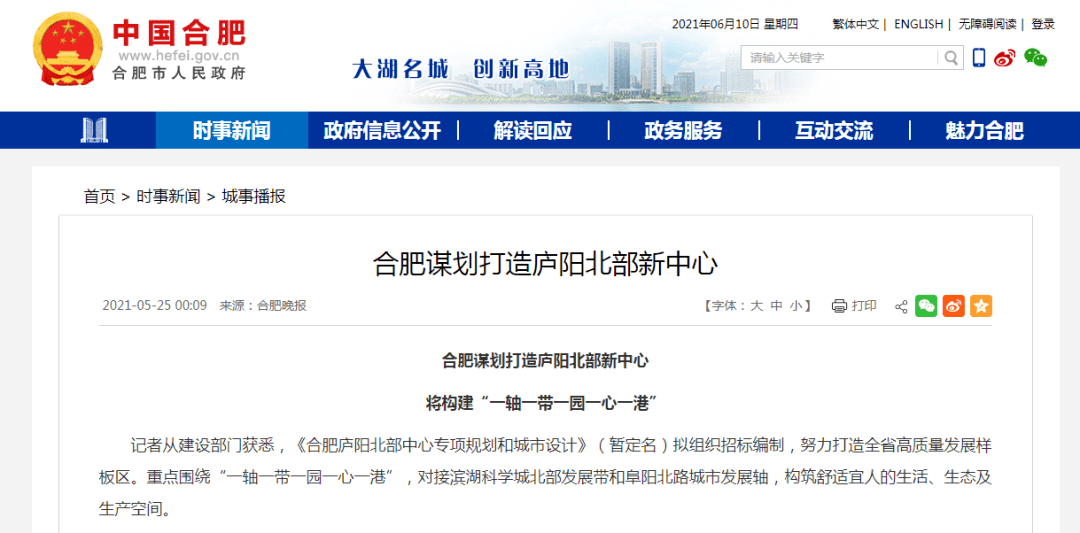
Task: Switch to ENGLISH version
Action: (x=918, y=24)
